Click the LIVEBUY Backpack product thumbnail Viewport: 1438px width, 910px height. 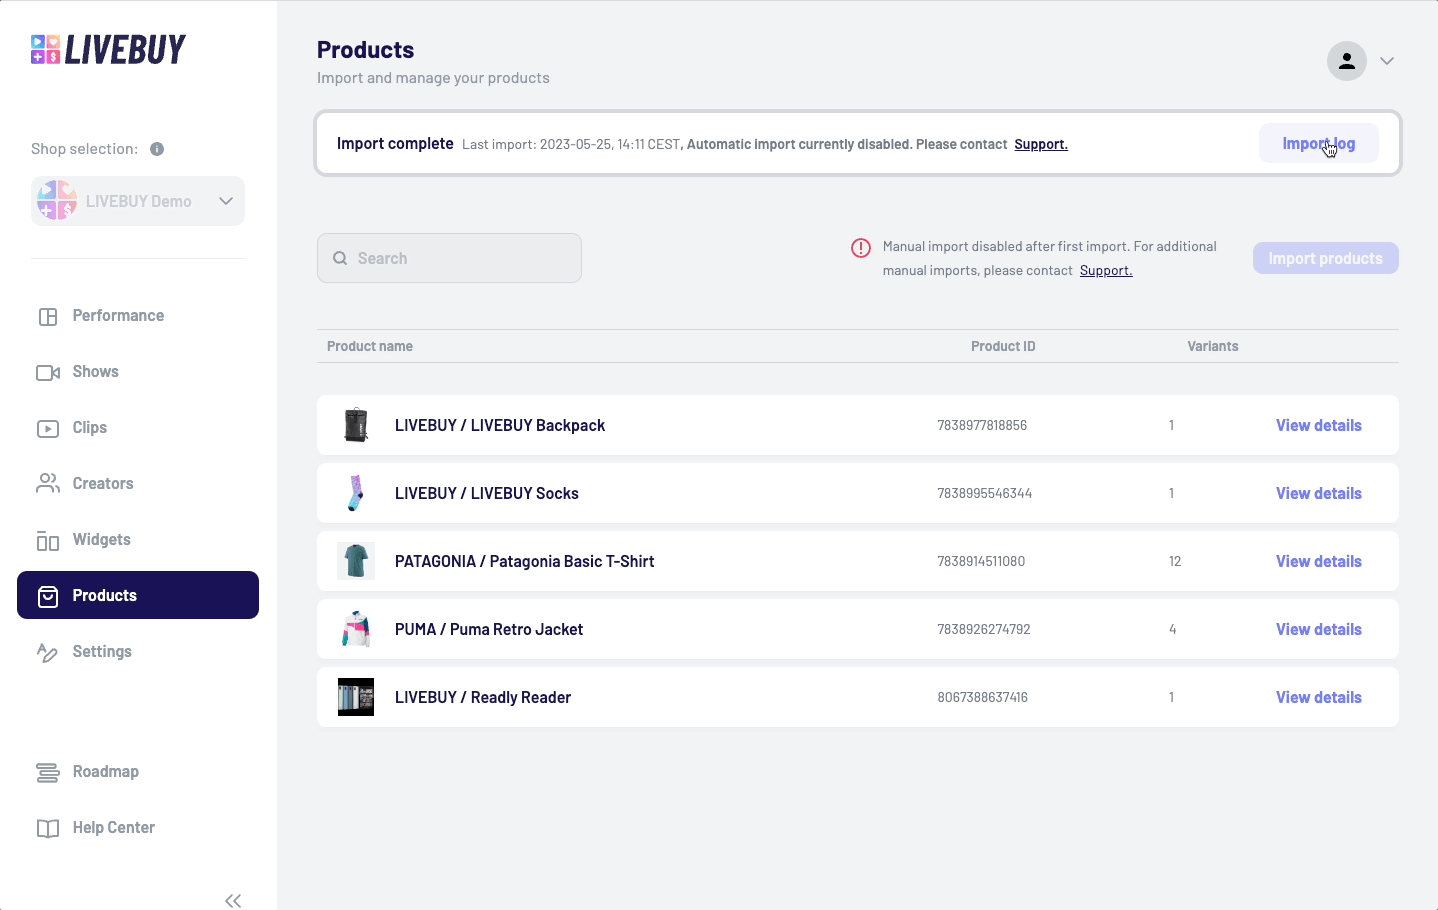[x=356, y=426]
